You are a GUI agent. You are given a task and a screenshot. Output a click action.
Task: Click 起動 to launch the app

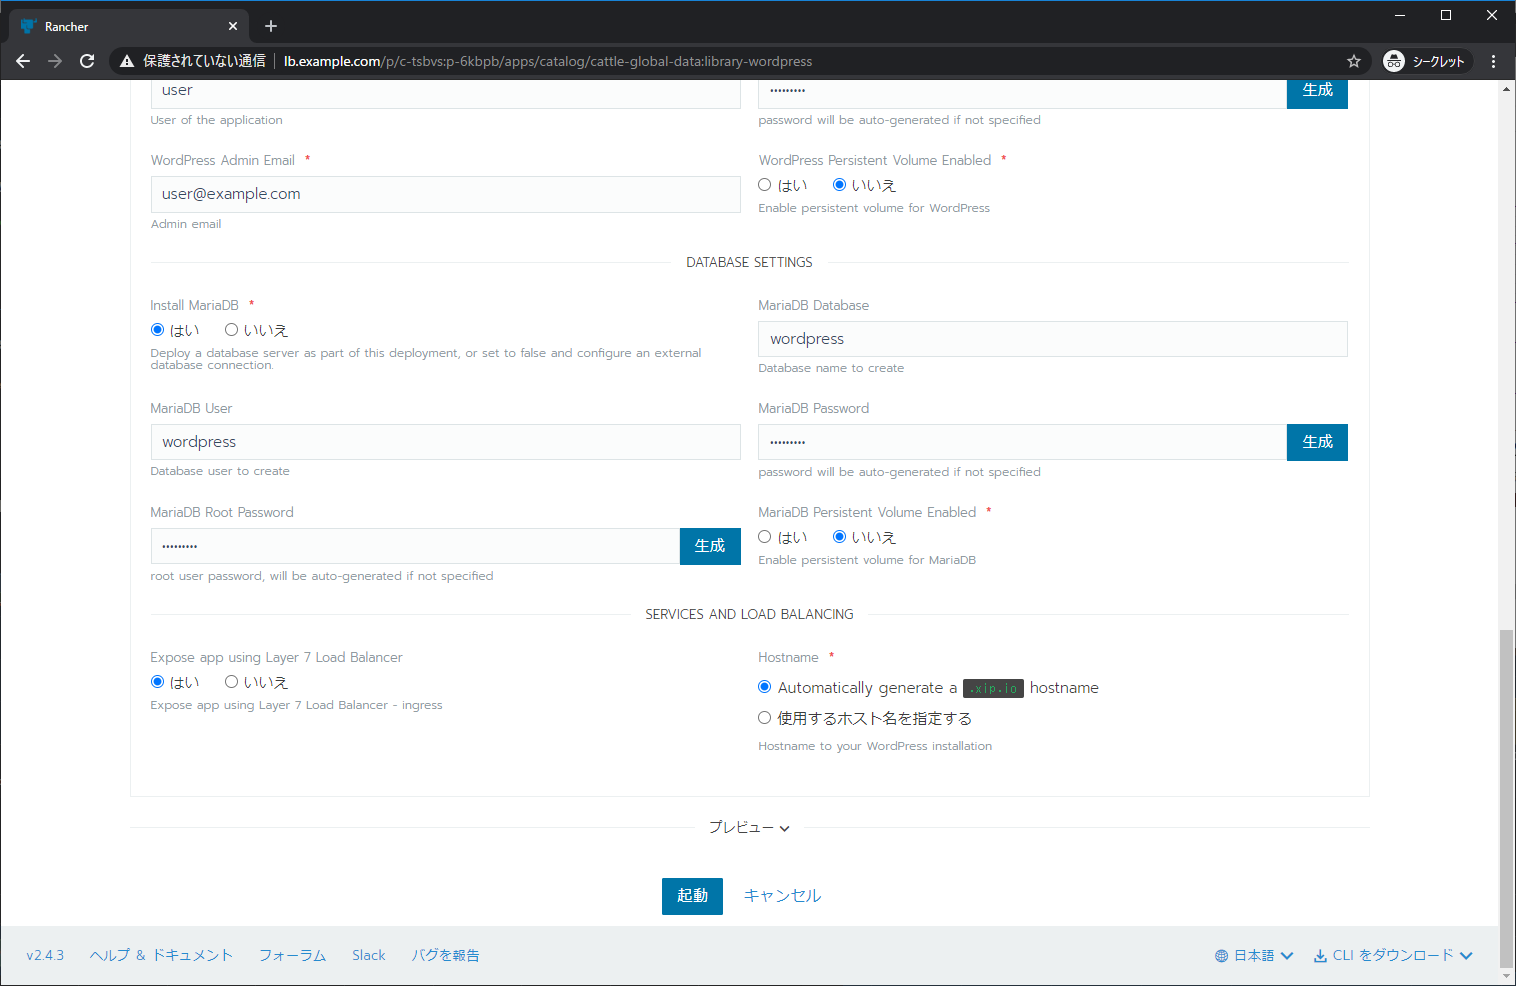click(692, 896)
